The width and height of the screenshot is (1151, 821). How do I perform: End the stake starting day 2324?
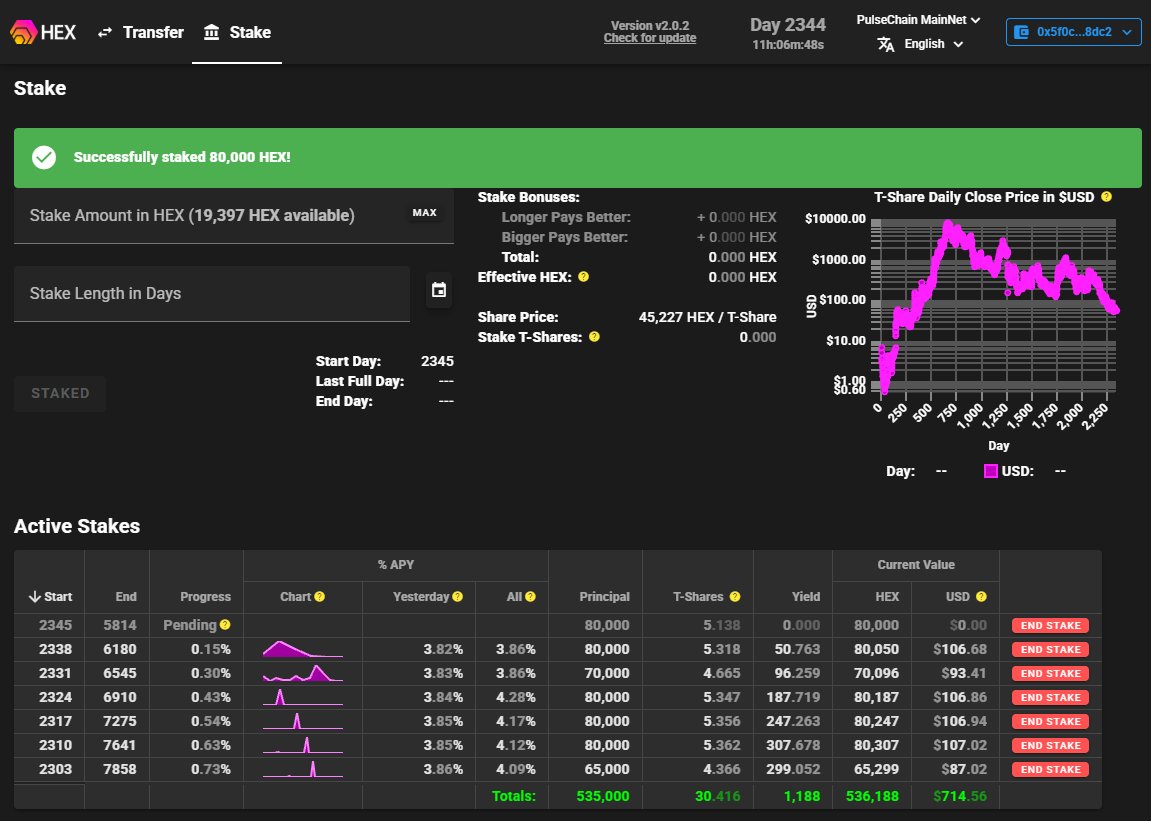[x=1050, y=698]
